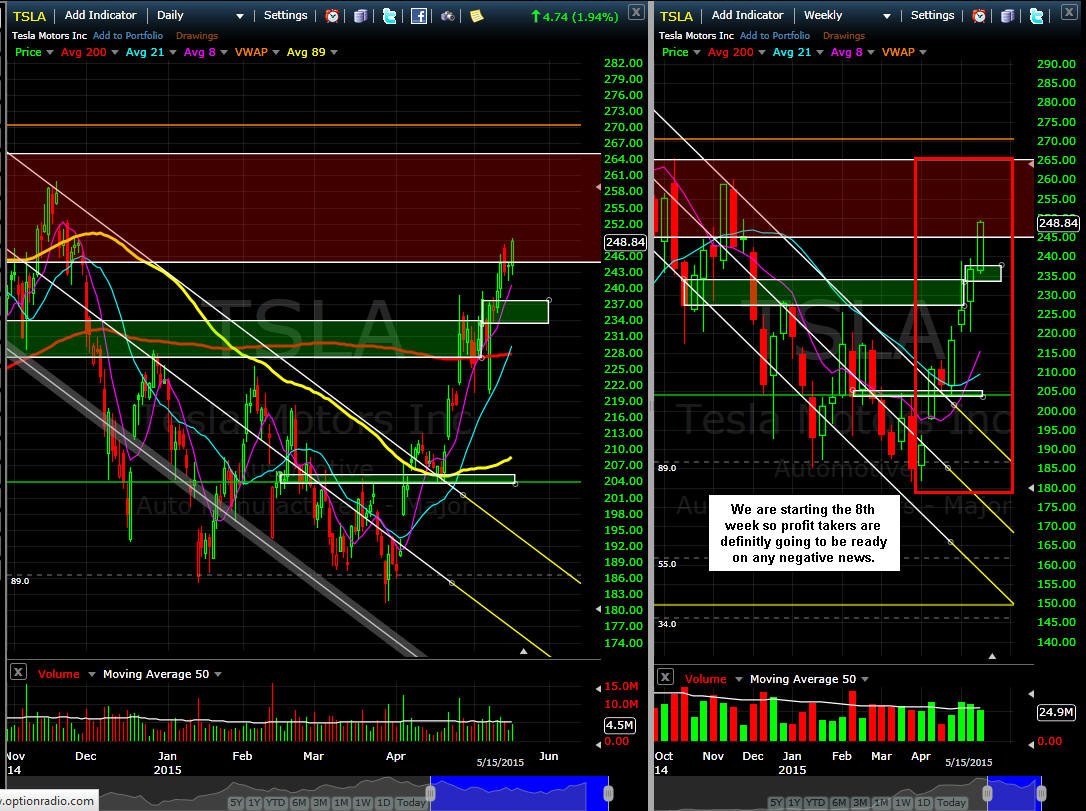The height and width of the screenshot is (811, 1086).
Task: Select 6M range in Daily chart
Action: coord(299,803)
